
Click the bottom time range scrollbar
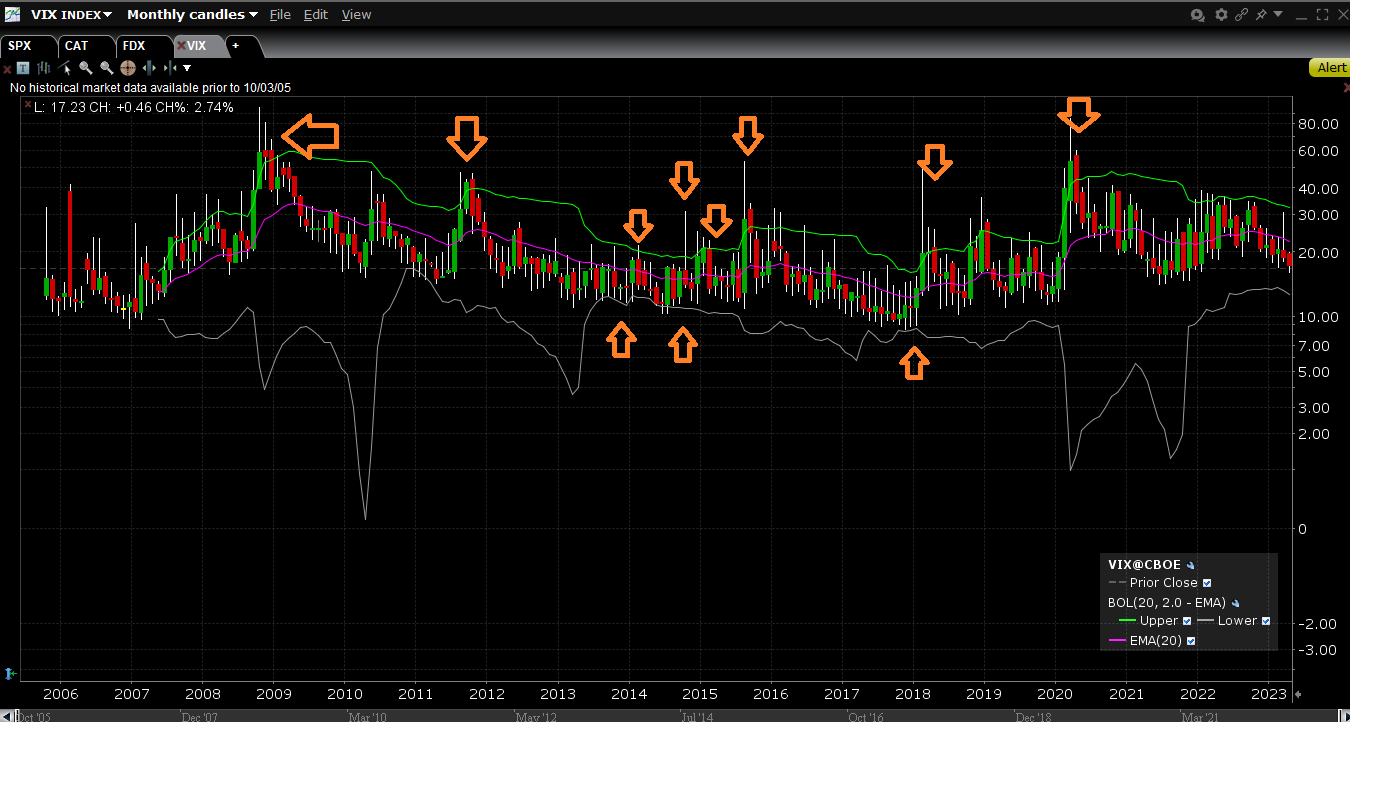pyautogui.click(x=675, y=716)
